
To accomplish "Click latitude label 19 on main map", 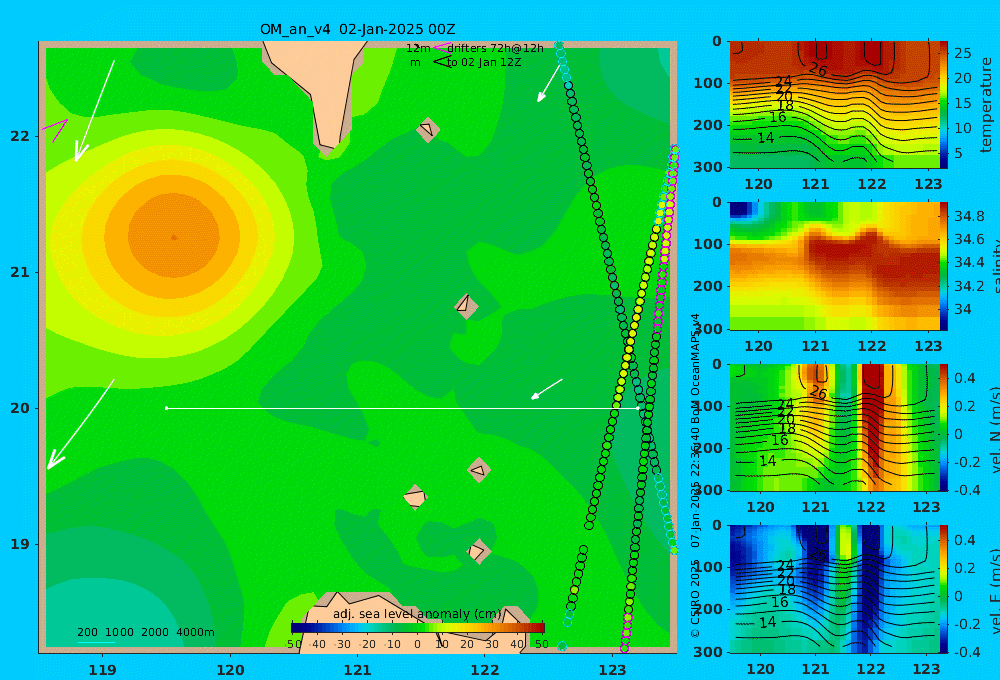I will tap(20, 544).
